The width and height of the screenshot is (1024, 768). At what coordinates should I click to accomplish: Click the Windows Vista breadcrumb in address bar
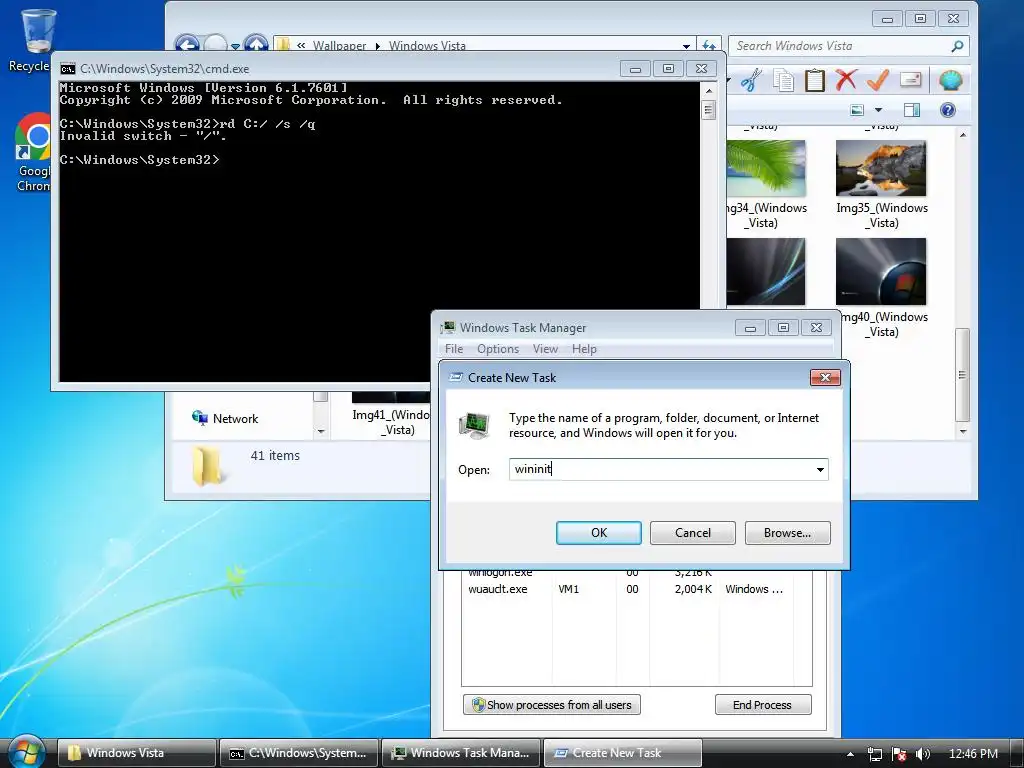pos(427,46)
